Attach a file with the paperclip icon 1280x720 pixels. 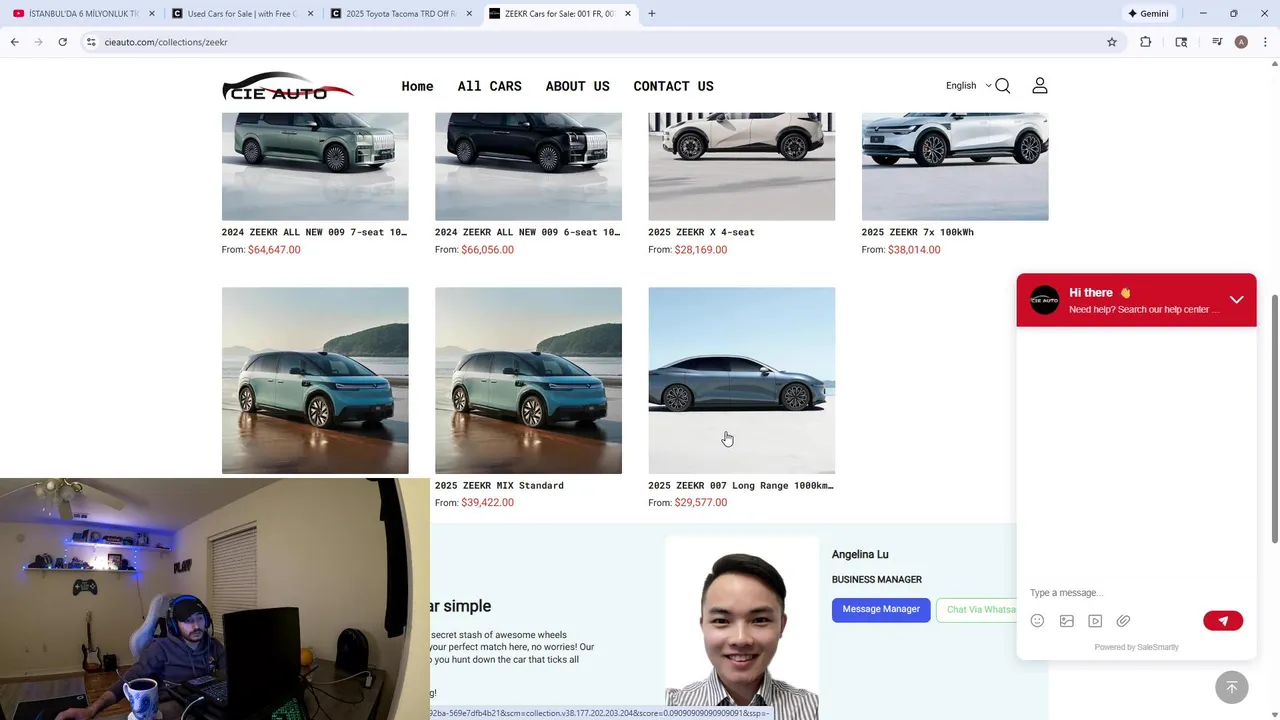pyautogui.click(x=1123, y=621)
